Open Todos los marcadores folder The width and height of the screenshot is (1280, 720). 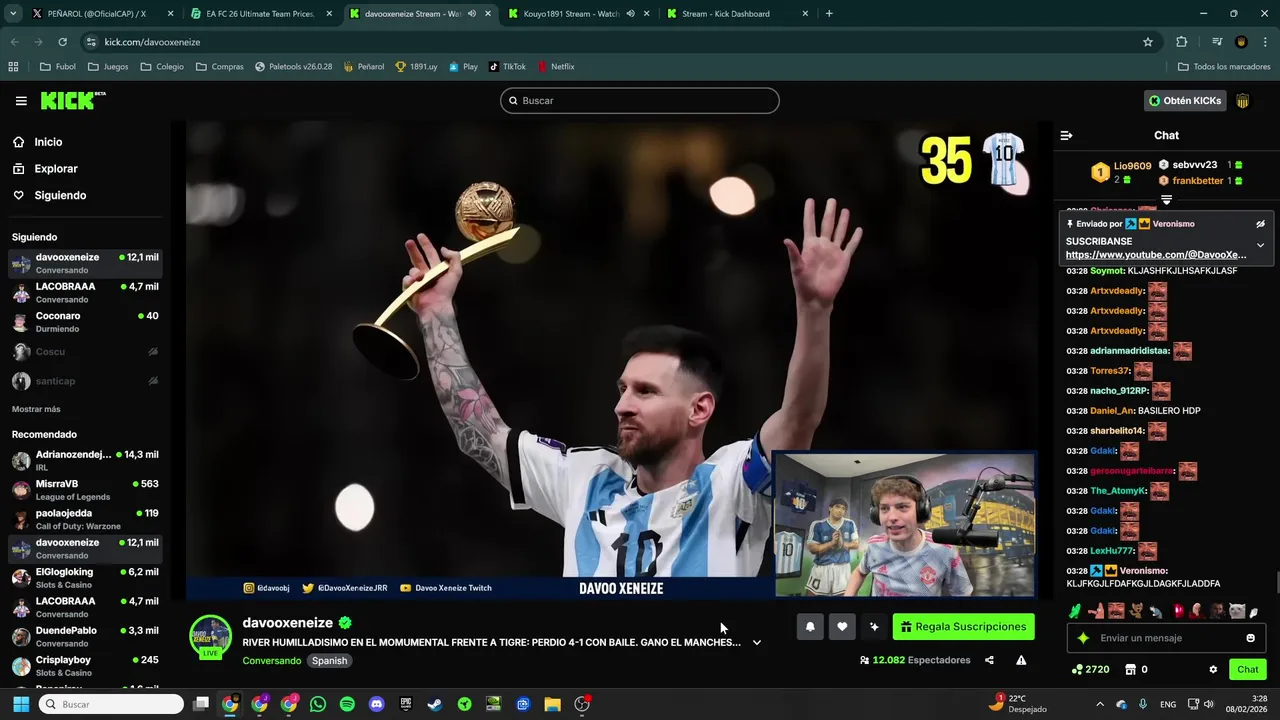point(1224,67)
